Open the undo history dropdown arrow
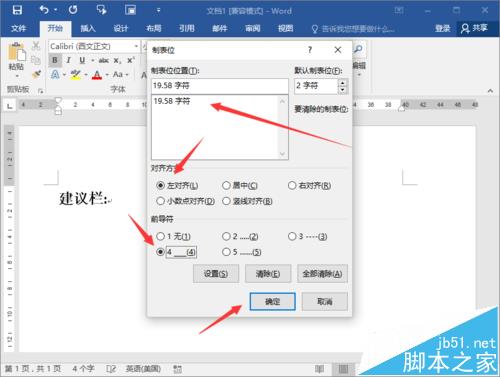 (55, 10)
